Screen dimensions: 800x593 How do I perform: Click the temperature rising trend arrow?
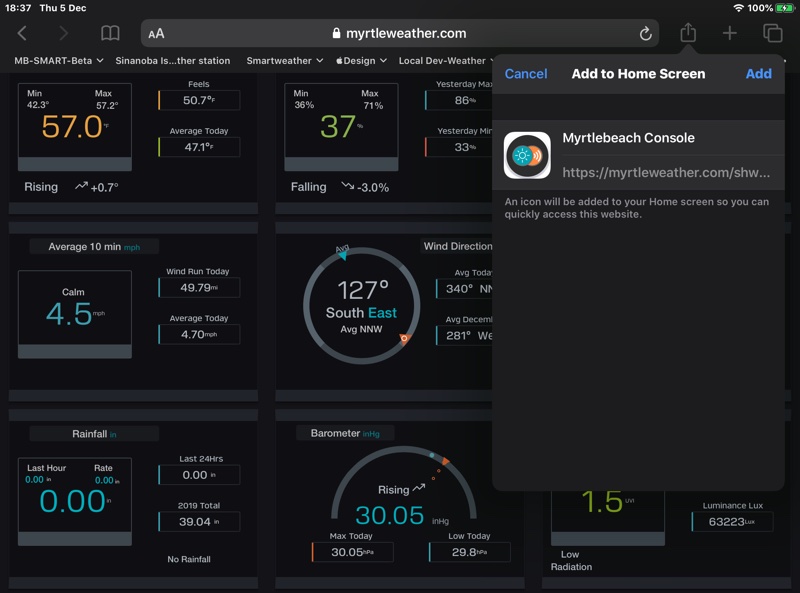(x=81, y=186)
